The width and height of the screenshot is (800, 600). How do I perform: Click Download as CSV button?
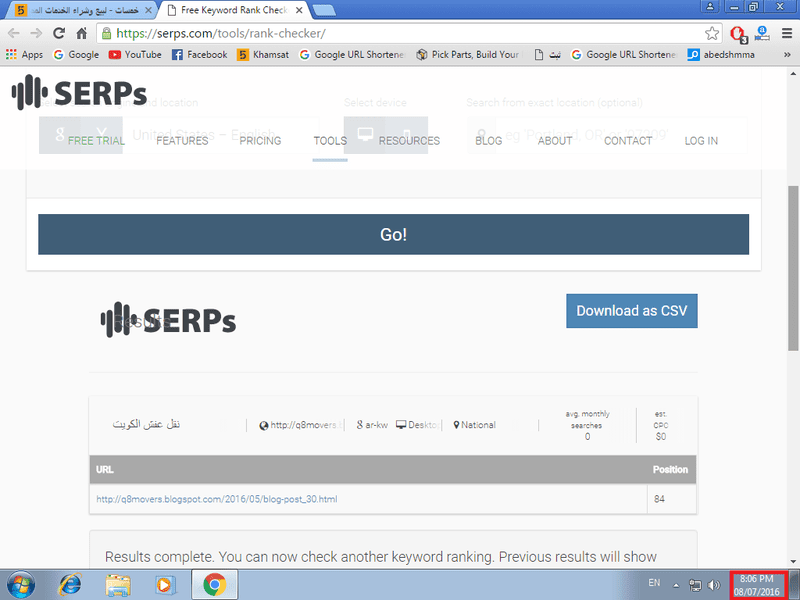coord(632,311)
